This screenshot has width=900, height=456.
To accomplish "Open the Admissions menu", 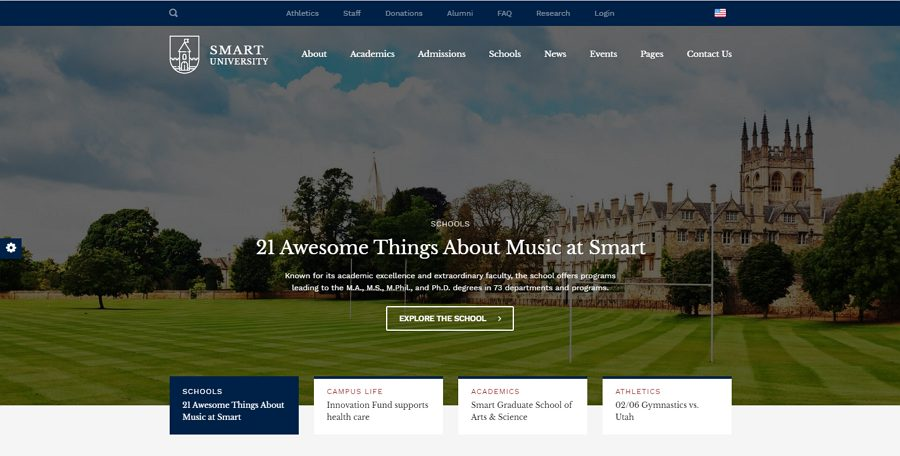I will 441,54.
